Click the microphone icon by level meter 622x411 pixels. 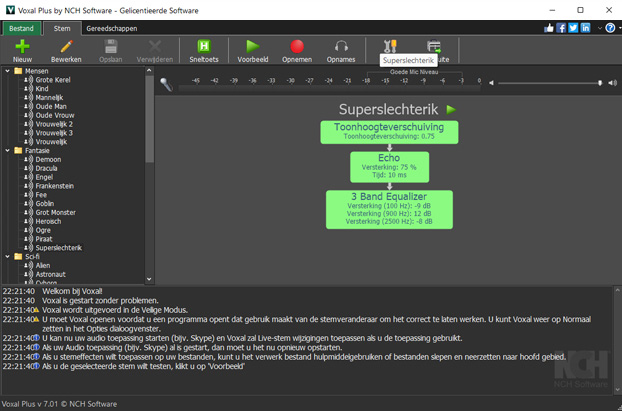tap(166, 84)
